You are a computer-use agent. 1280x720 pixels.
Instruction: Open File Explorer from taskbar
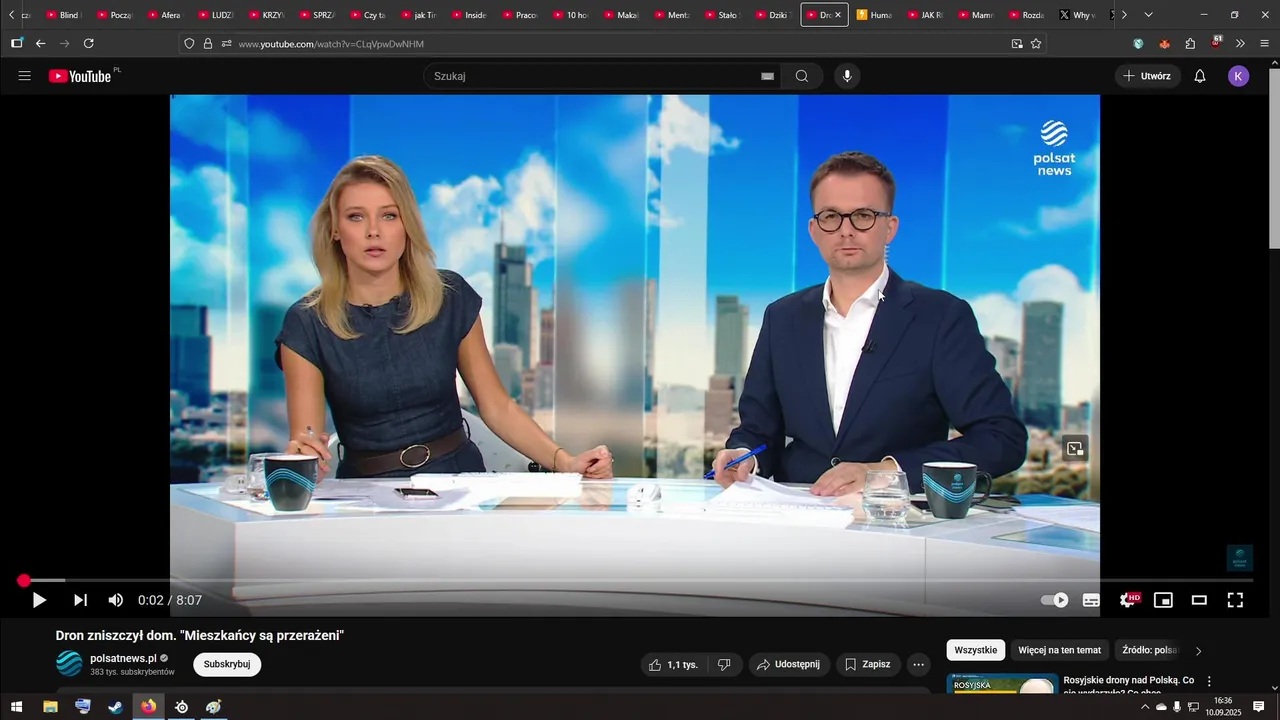[x=50, y=707]
